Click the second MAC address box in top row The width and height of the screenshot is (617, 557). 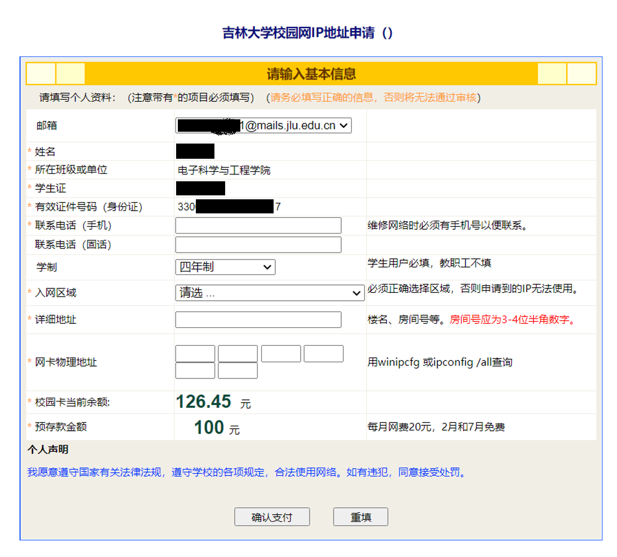click(238, 354)
